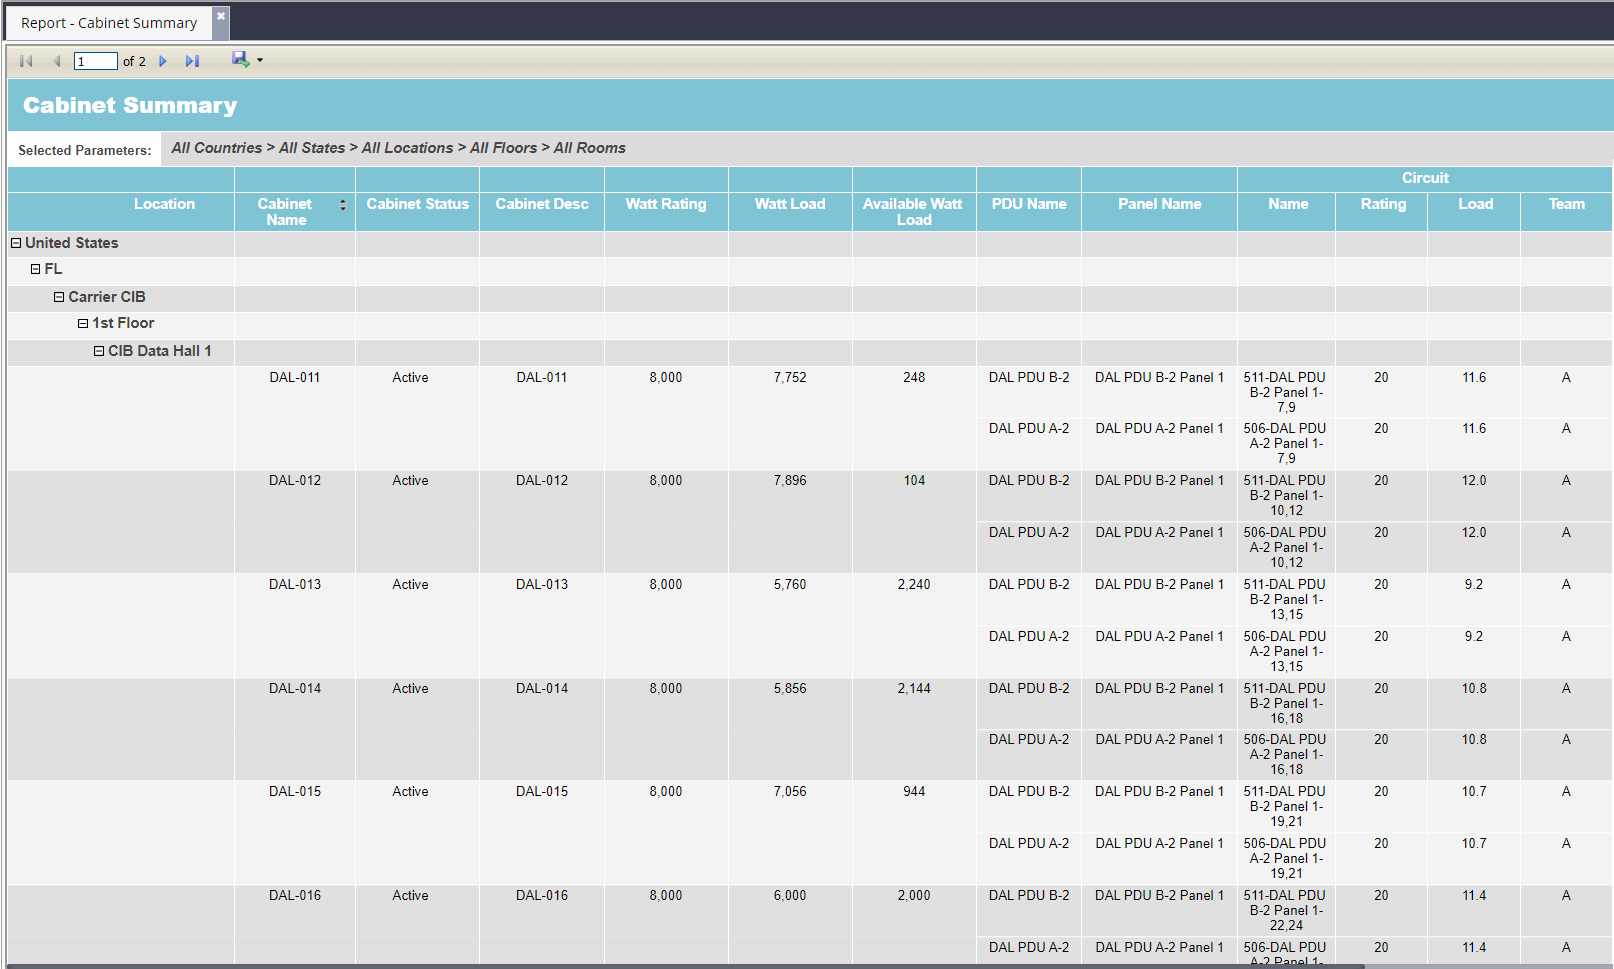1614x969 pixels.
Task: Collapse the United States tree node
Action: (x=15, y=243)
